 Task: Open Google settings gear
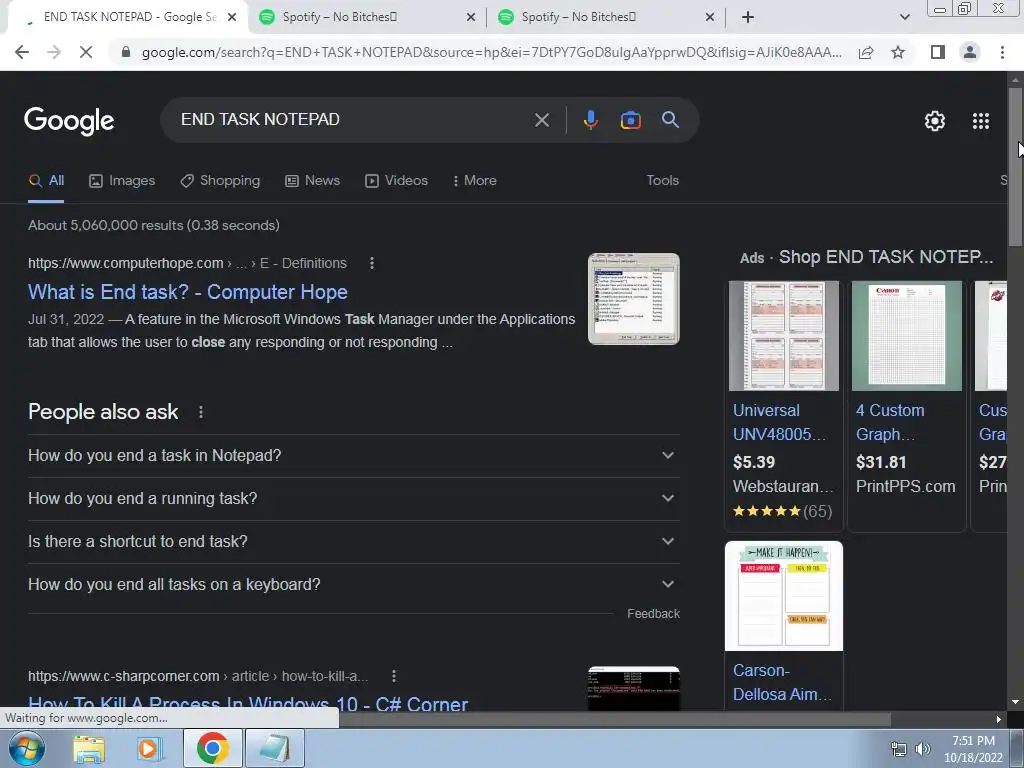tap(935, 121)
